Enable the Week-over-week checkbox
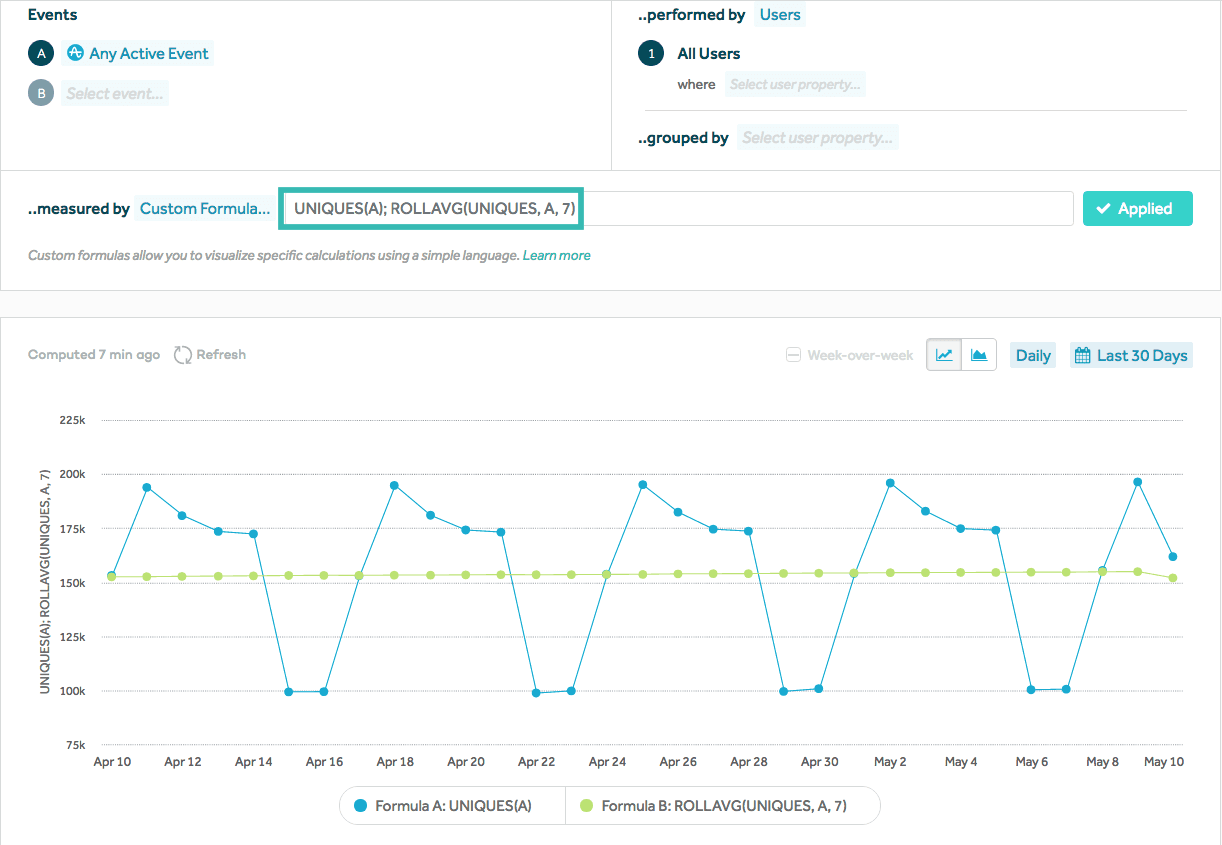 click(x=793, y=355)
